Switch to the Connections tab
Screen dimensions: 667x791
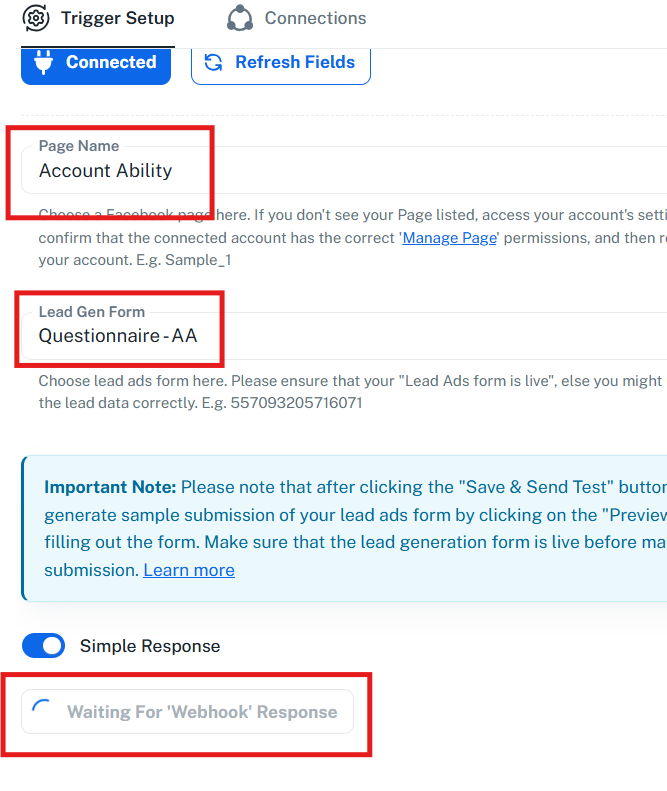coord(296,18)
